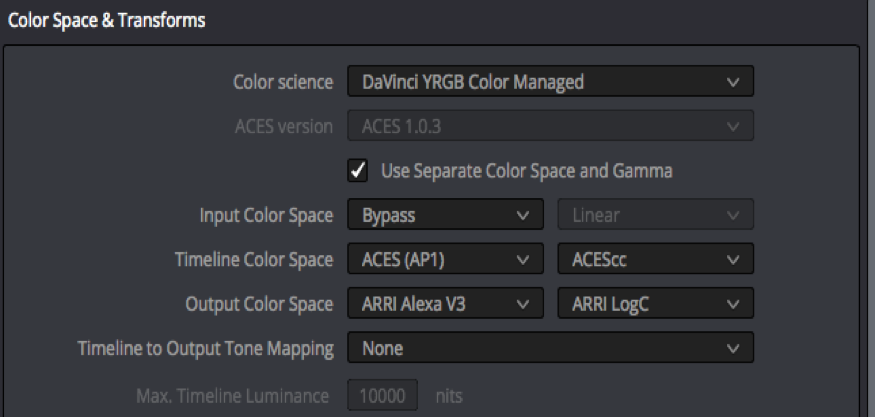The height and width of the screenshot is (417, 875).
Task: Click the "Output Color Space" label text
Action: (x=259, y=304)
